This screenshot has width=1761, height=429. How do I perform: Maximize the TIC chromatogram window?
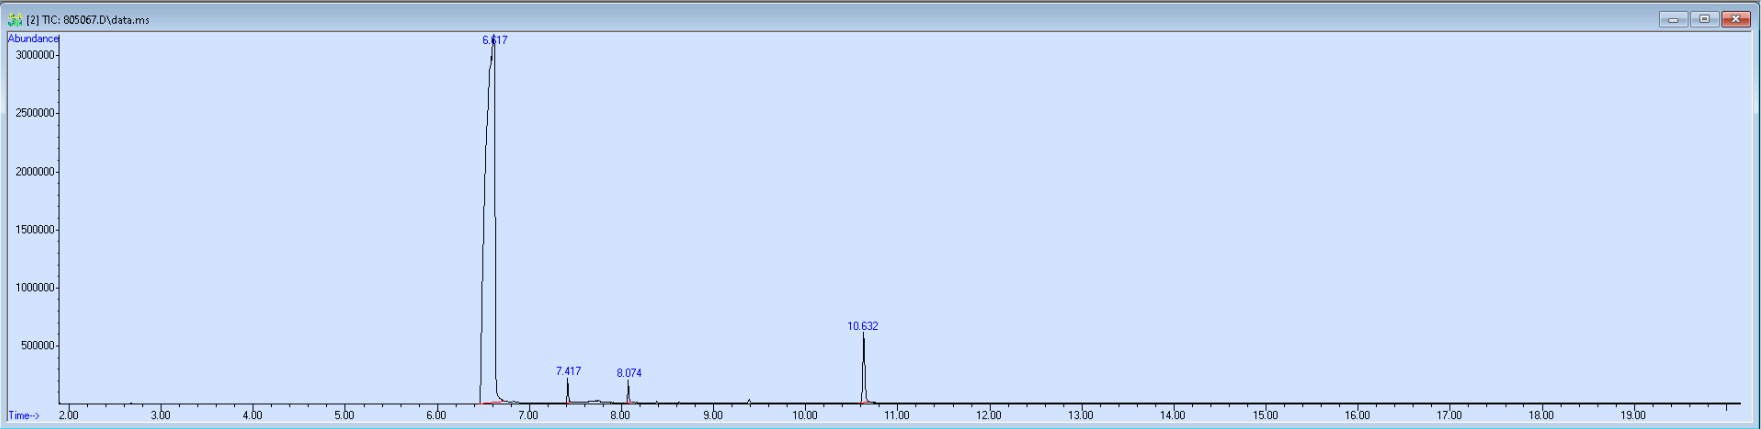coord(1704,19)
